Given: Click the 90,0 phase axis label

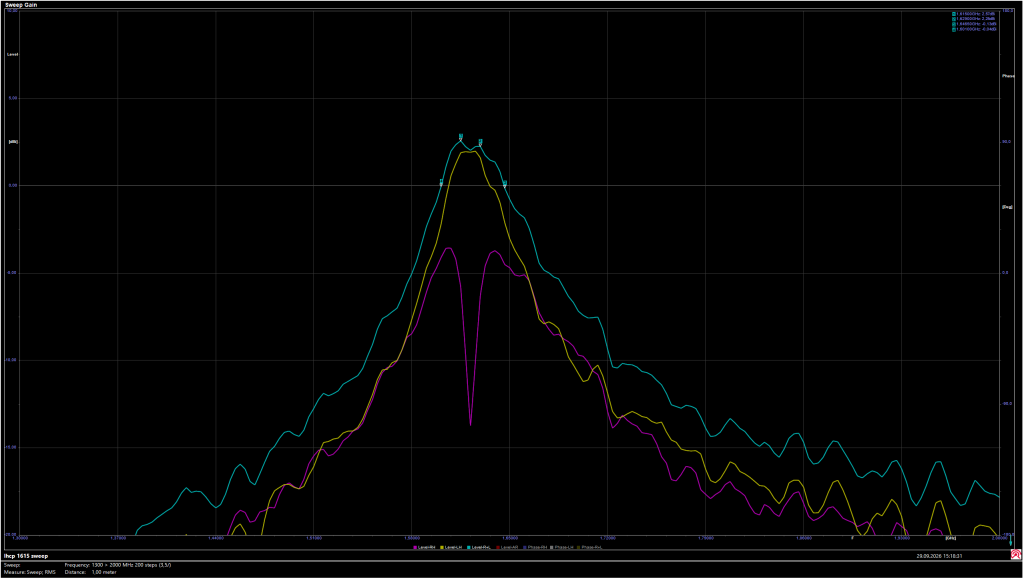Looking at the screenshot, I should [1006, 142].
